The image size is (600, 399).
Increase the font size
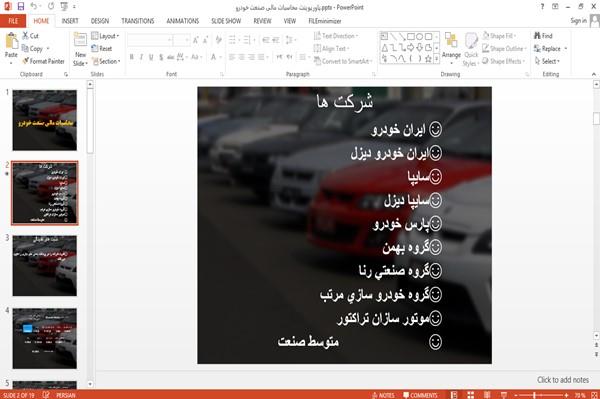click(196, 40)
